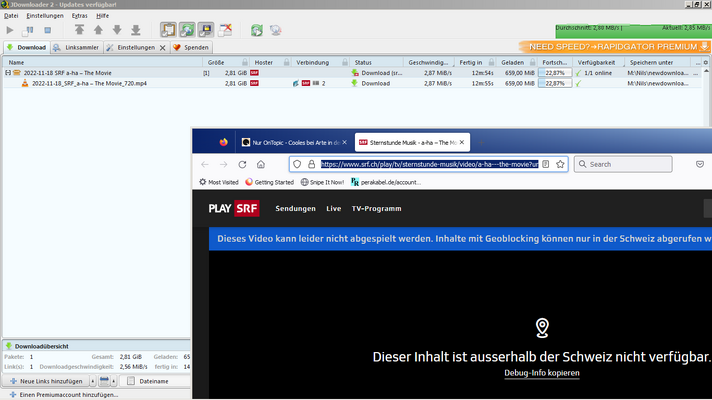The image size is (712, 400).
Task: Toggle lock on the Geladen column
Action: 533,62
